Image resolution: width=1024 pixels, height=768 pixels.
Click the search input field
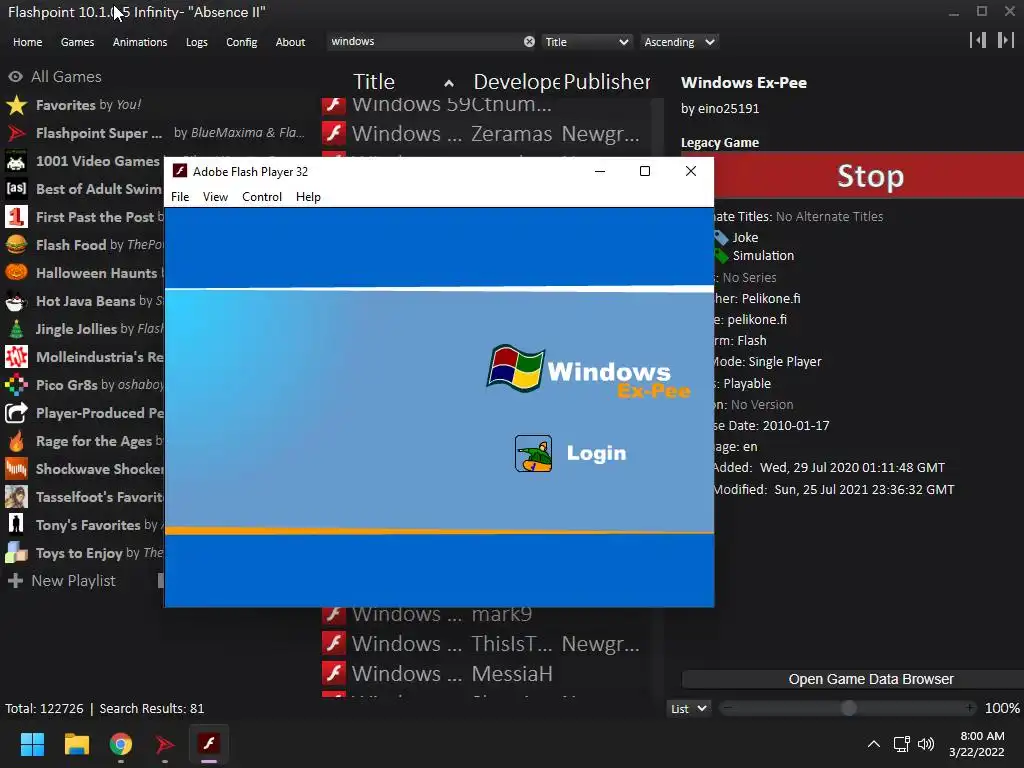(x=424, y=41)
